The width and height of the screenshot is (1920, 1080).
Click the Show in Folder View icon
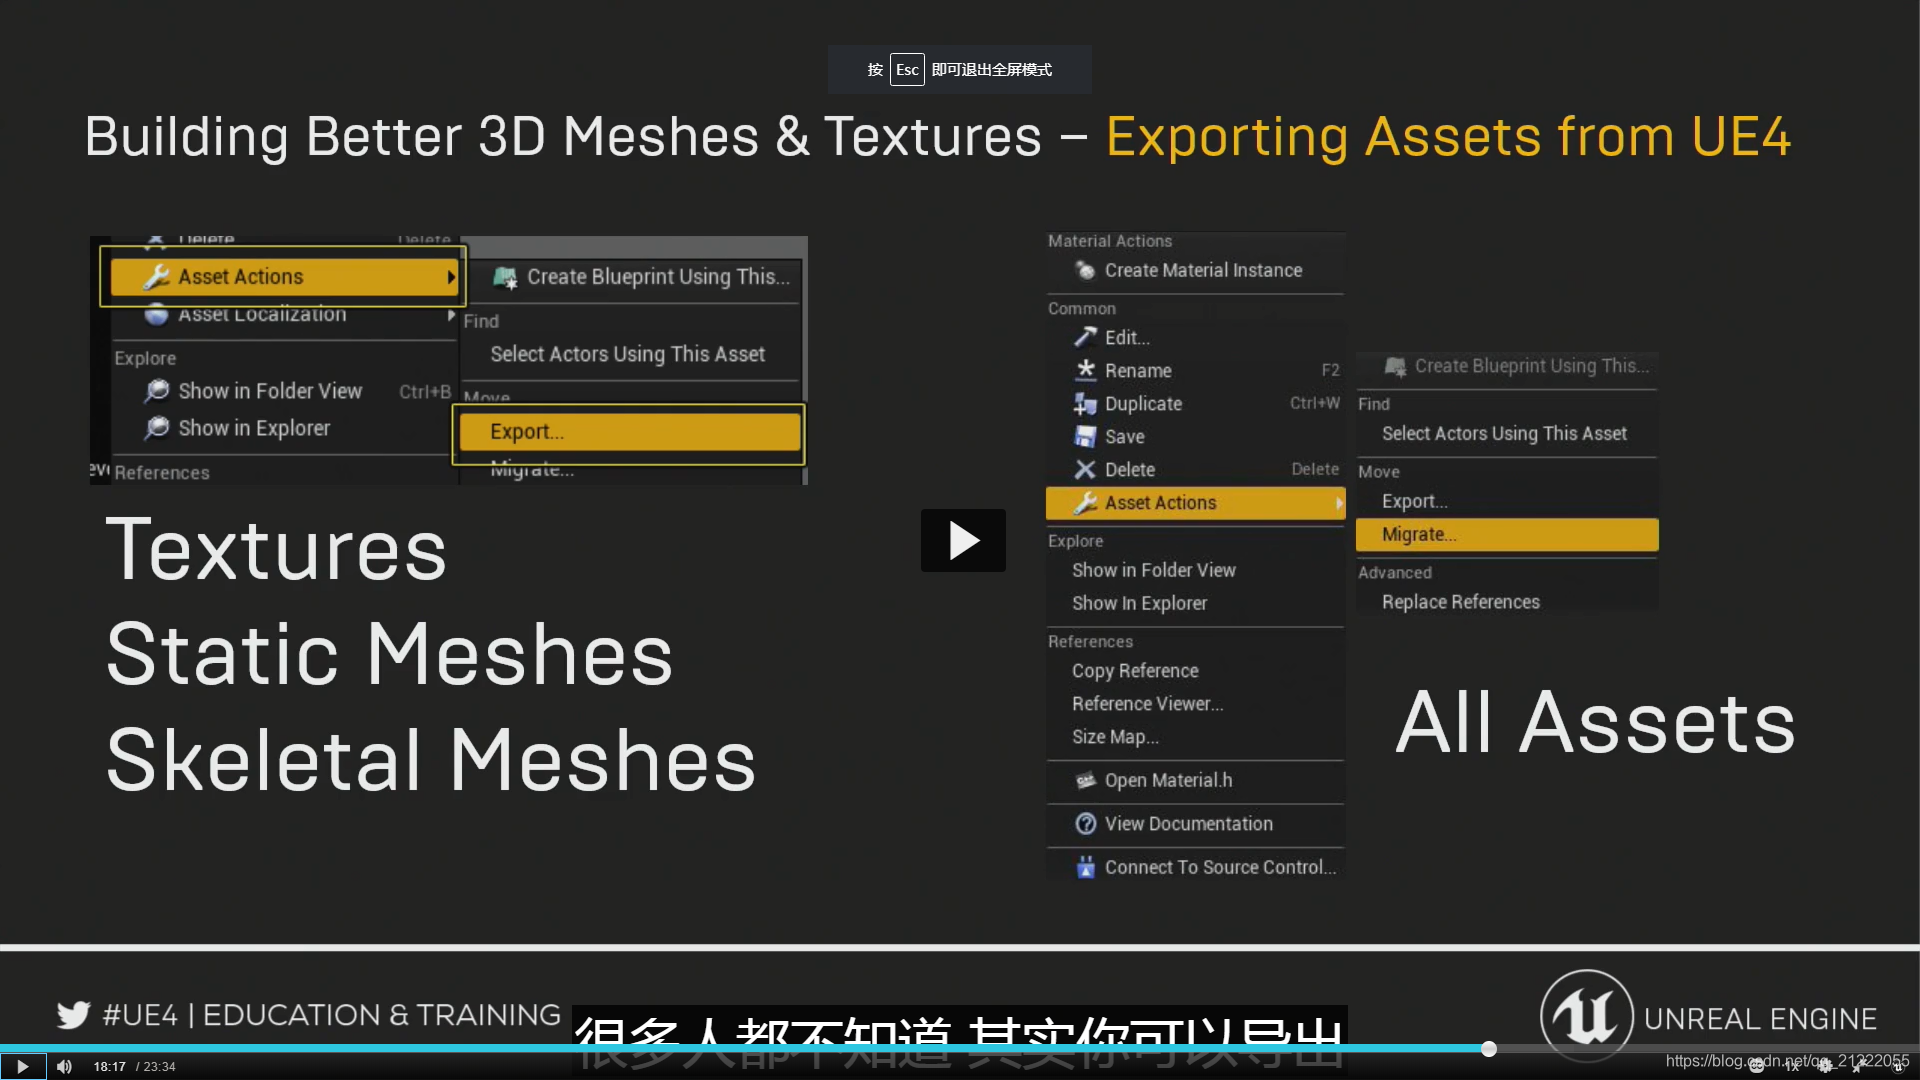coord(156,390)
